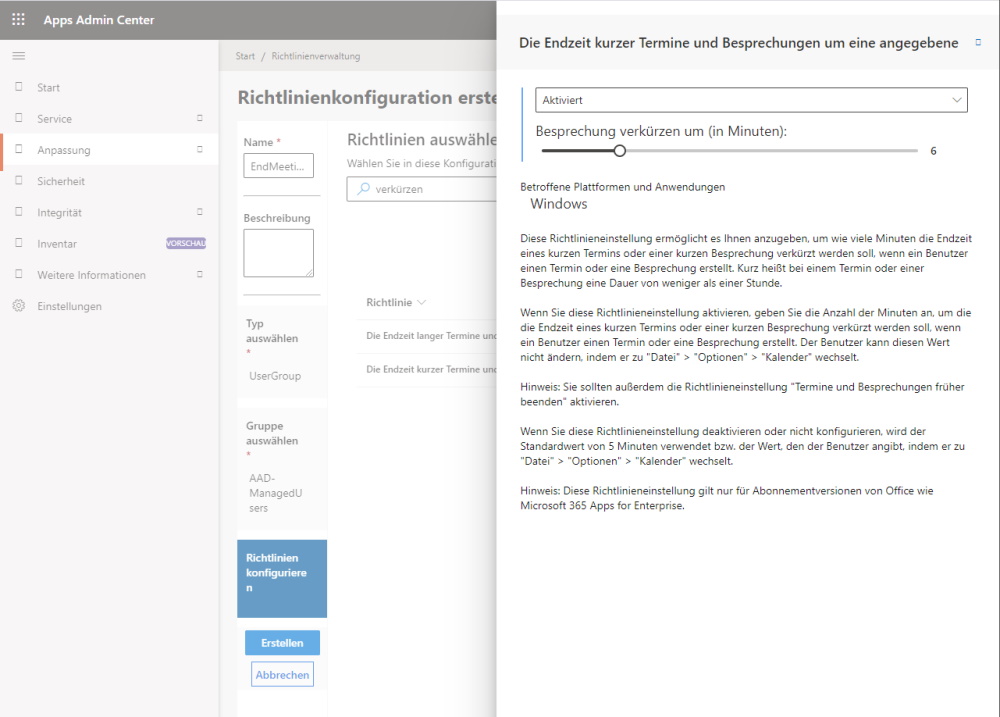This screenshot has height=717, width=1000.
Task: Click the Sicherheit icon in the sidebar
Action: click(x=18, y=181)
